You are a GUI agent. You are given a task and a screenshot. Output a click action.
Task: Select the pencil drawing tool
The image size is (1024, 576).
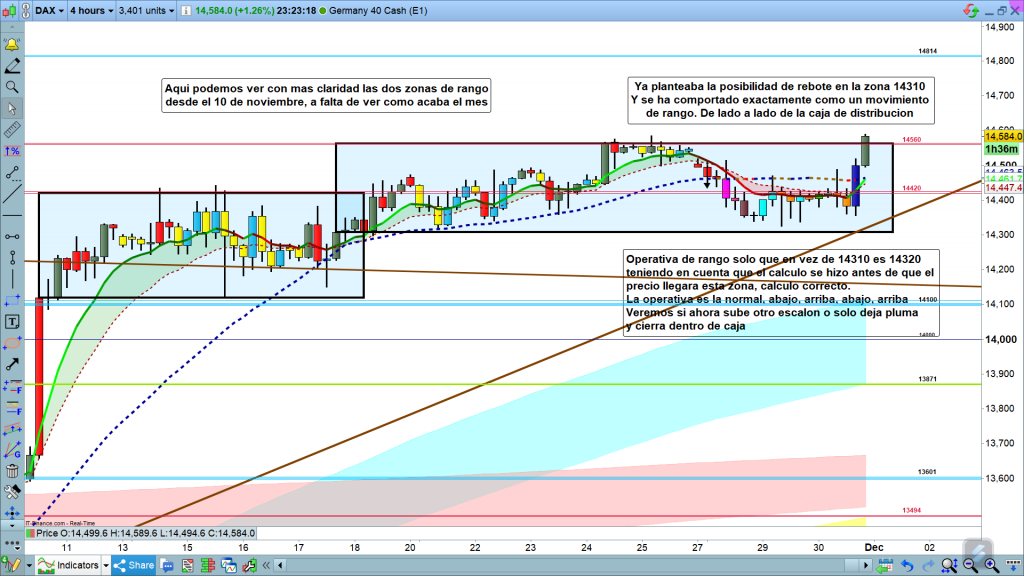pyautogui.click(x=12, y=66)
